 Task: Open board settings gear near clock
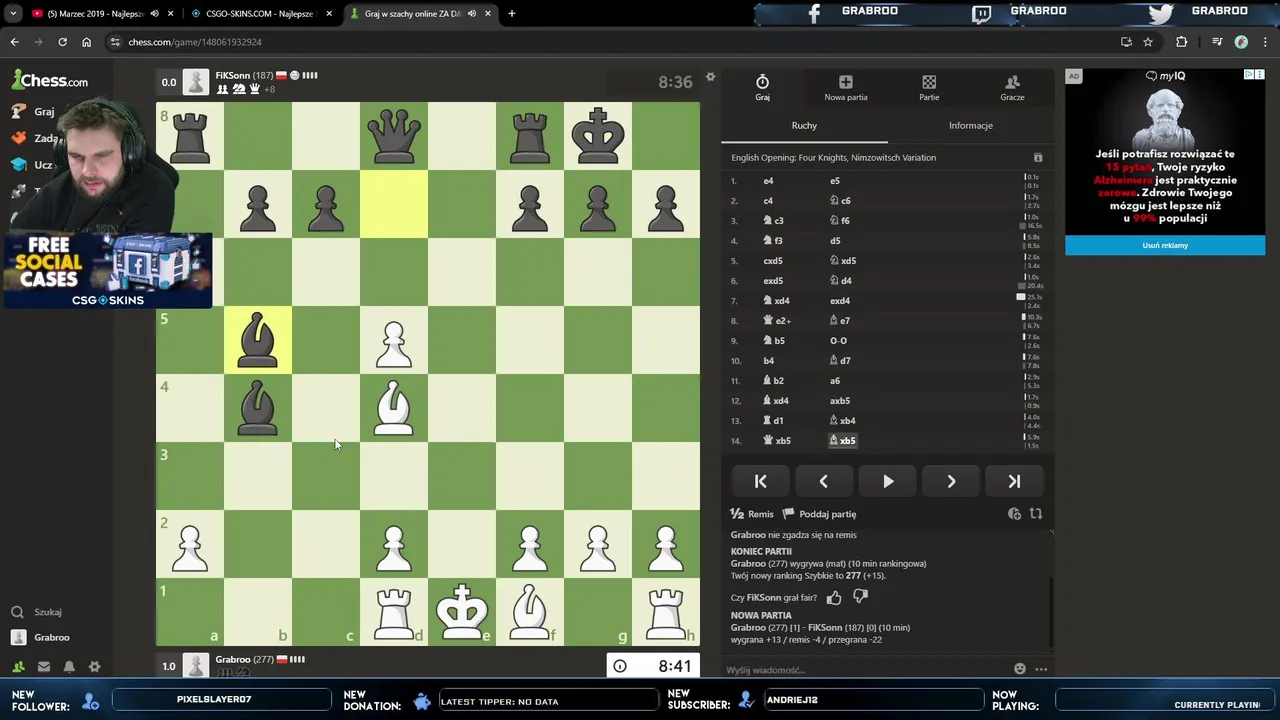tap(710, 77)
